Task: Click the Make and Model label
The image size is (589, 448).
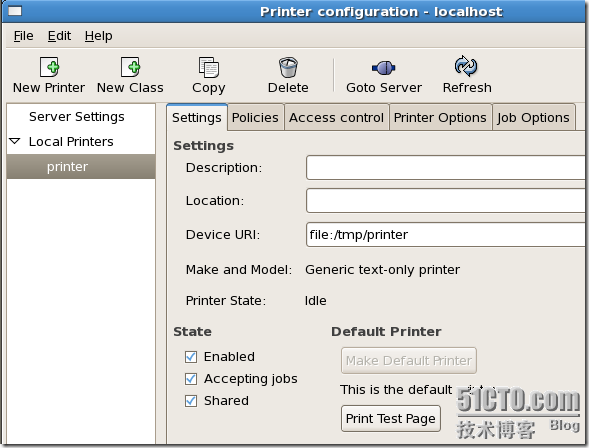Action: pyautogui.click(x=239, y=270)
